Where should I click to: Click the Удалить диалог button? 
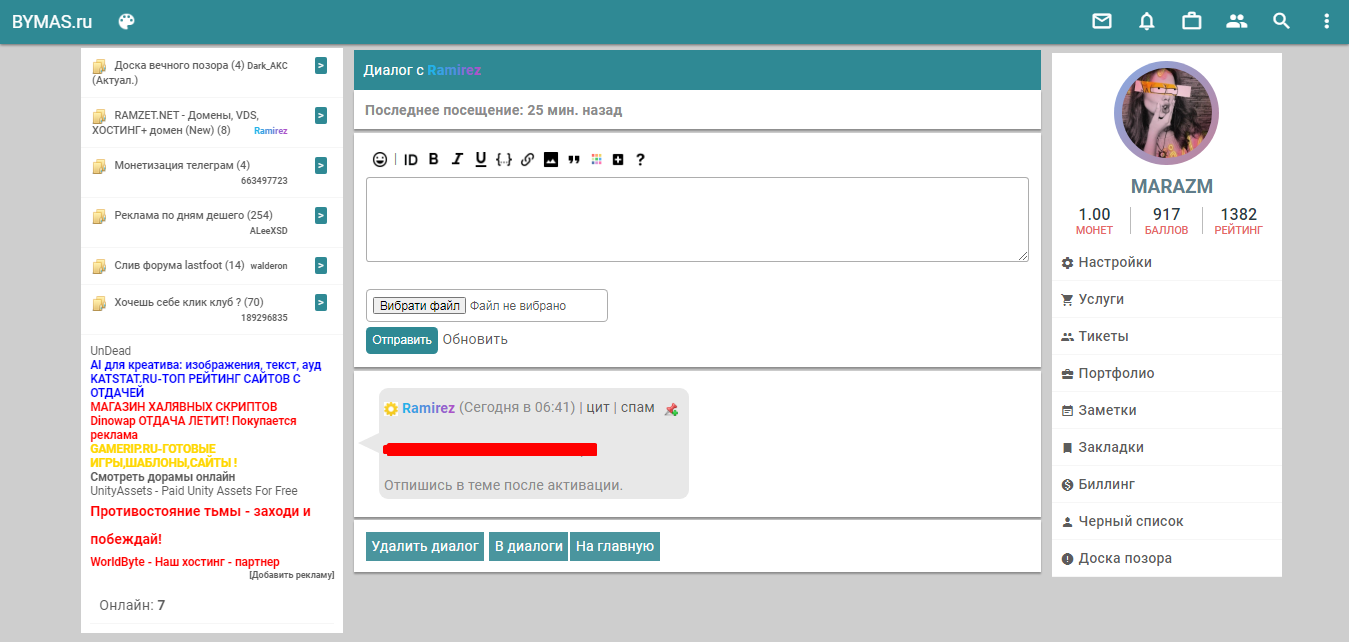[425, 546]
